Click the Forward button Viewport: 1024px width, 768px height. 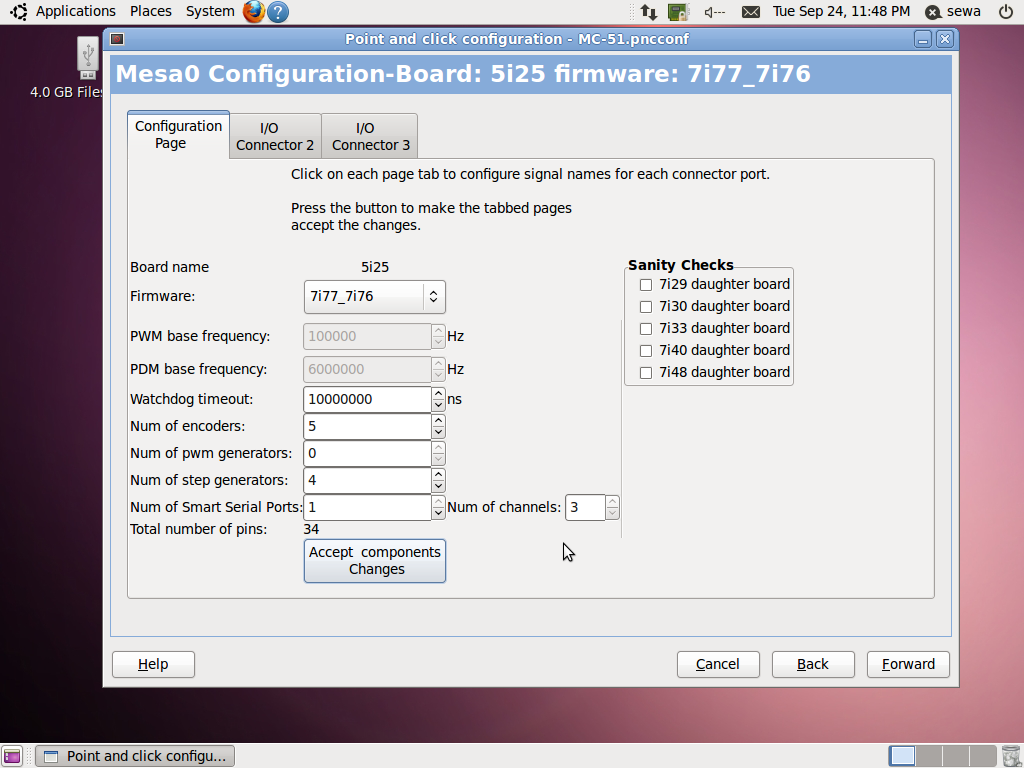pyautogui.click(x=908, y=664)
